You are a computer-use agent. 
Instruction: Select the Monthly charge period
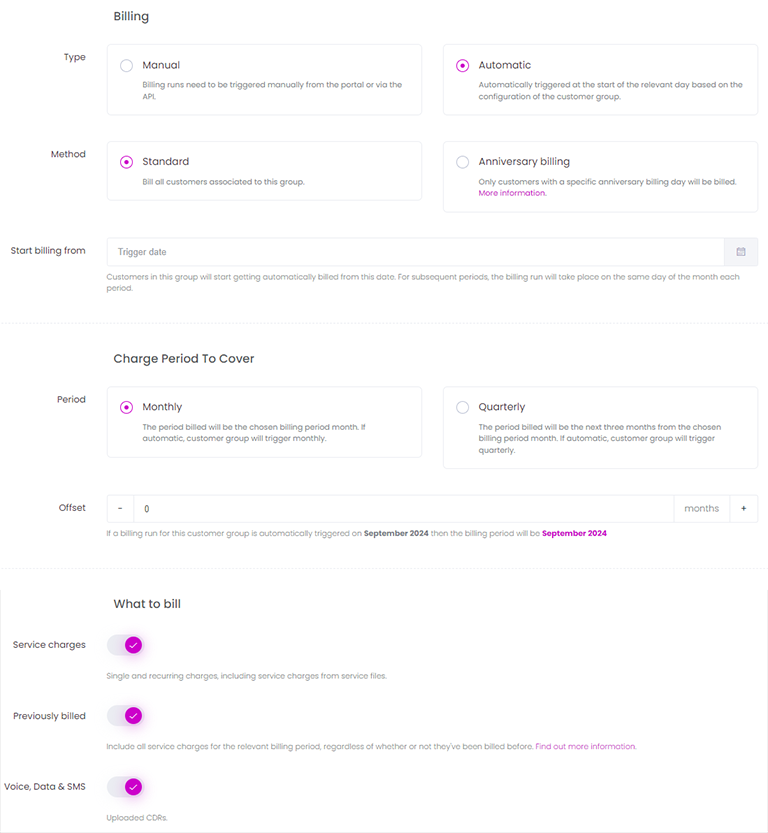point(126,407)
